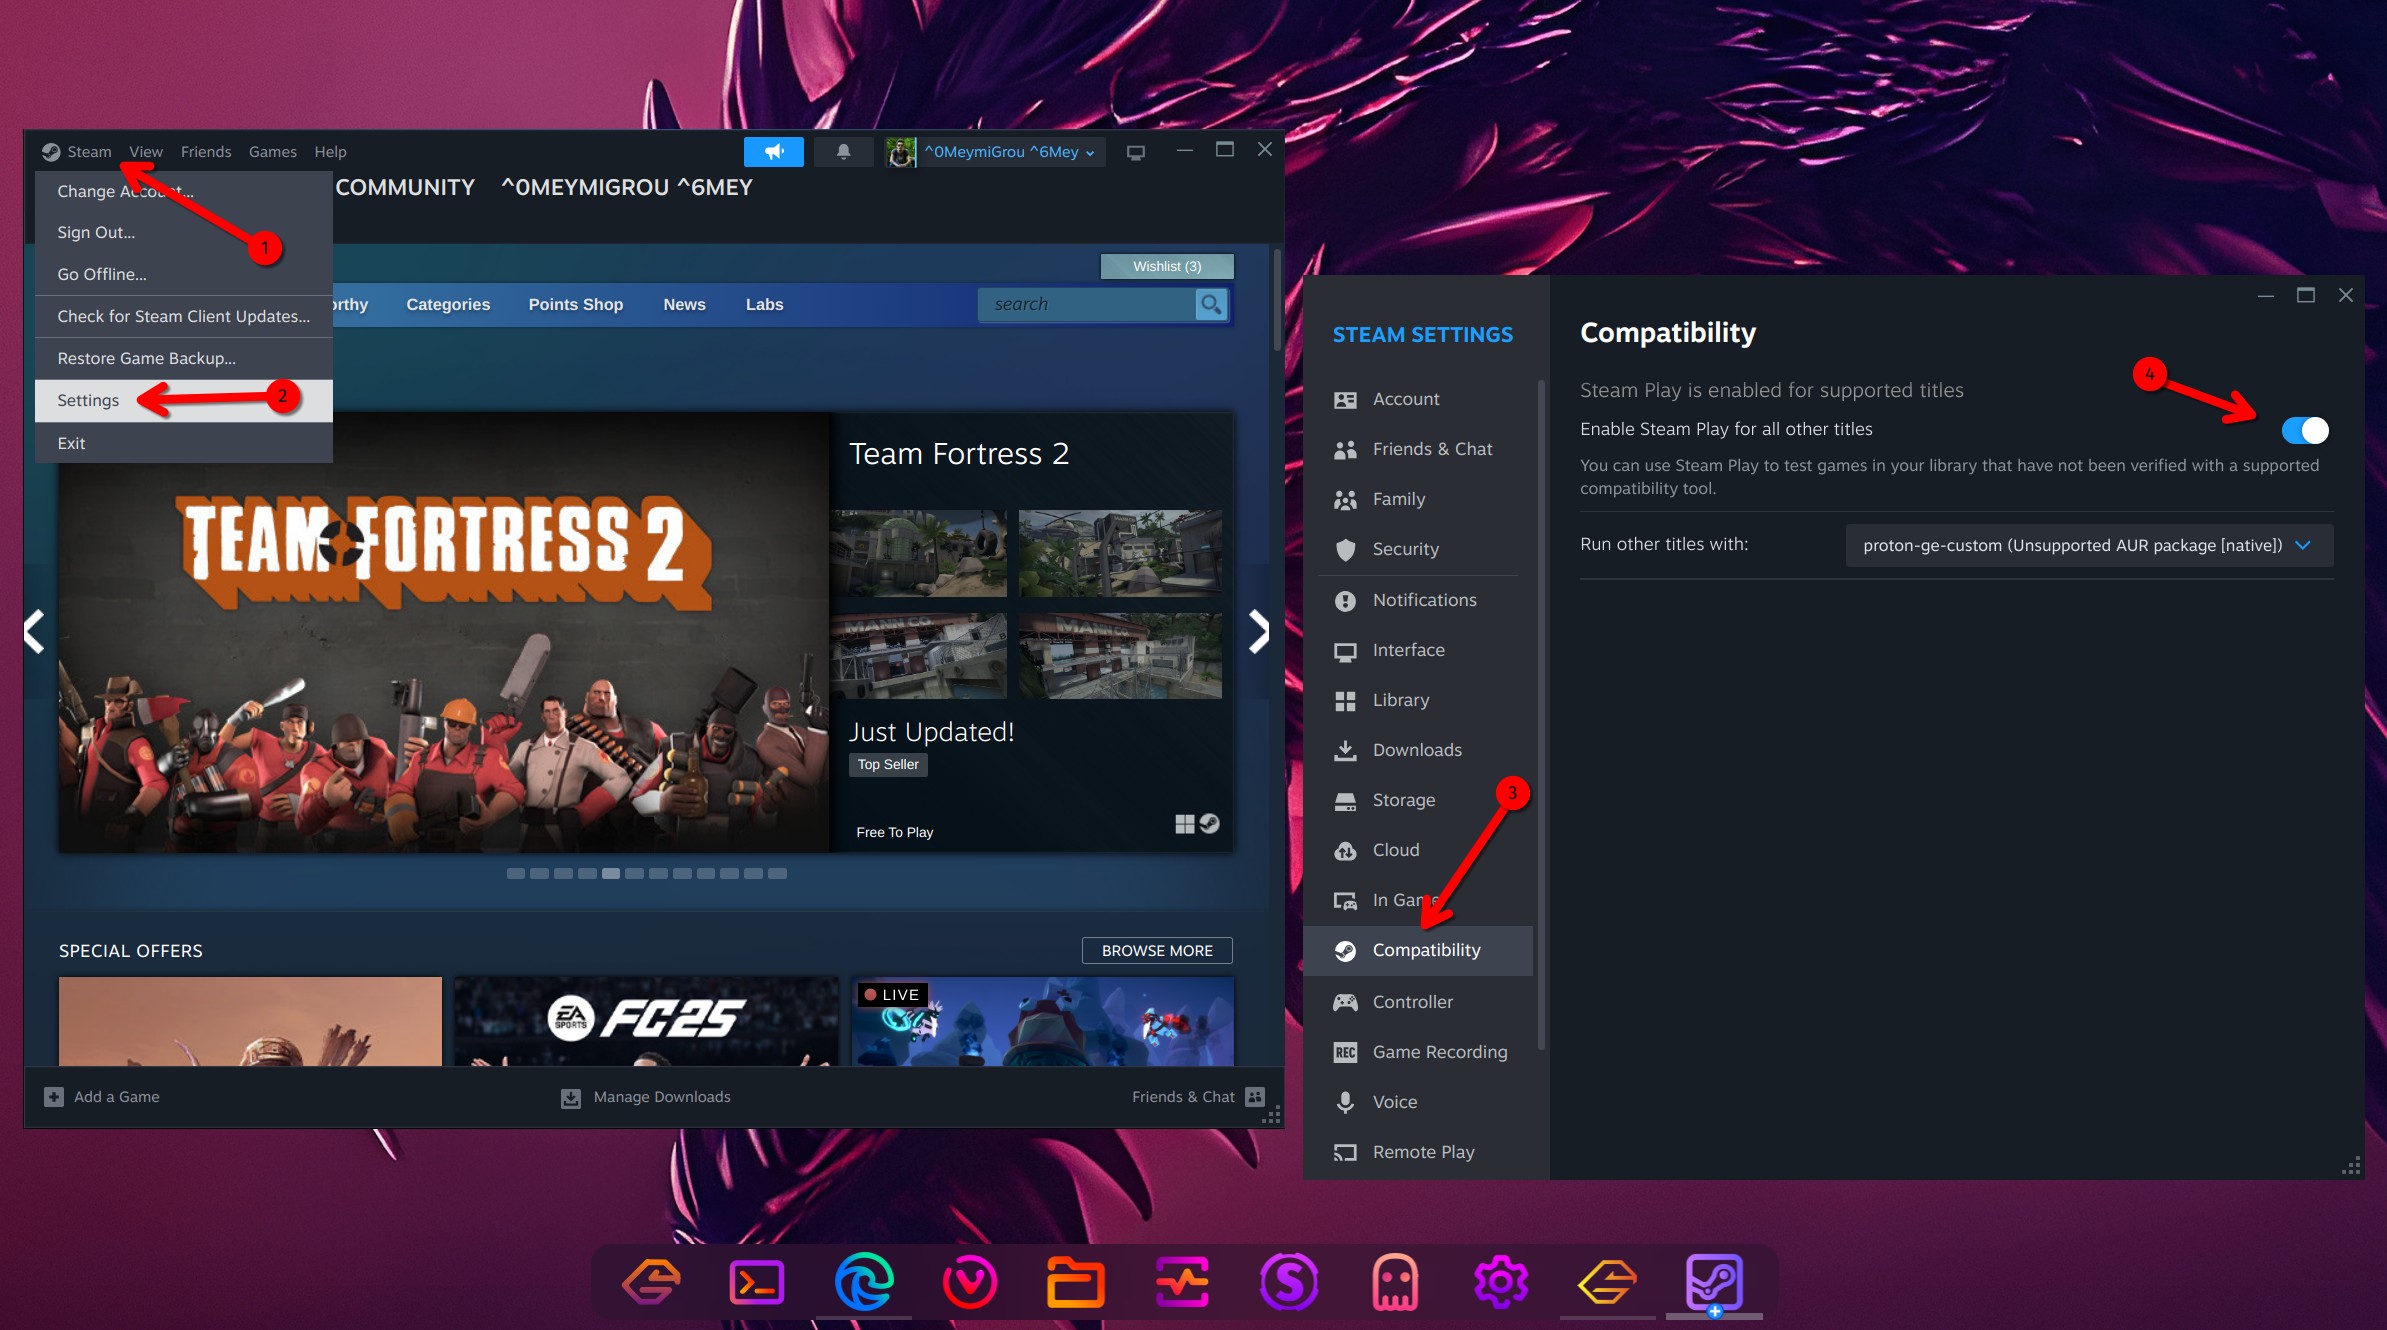Click the Wishlist (3) button

point(1167,266)
